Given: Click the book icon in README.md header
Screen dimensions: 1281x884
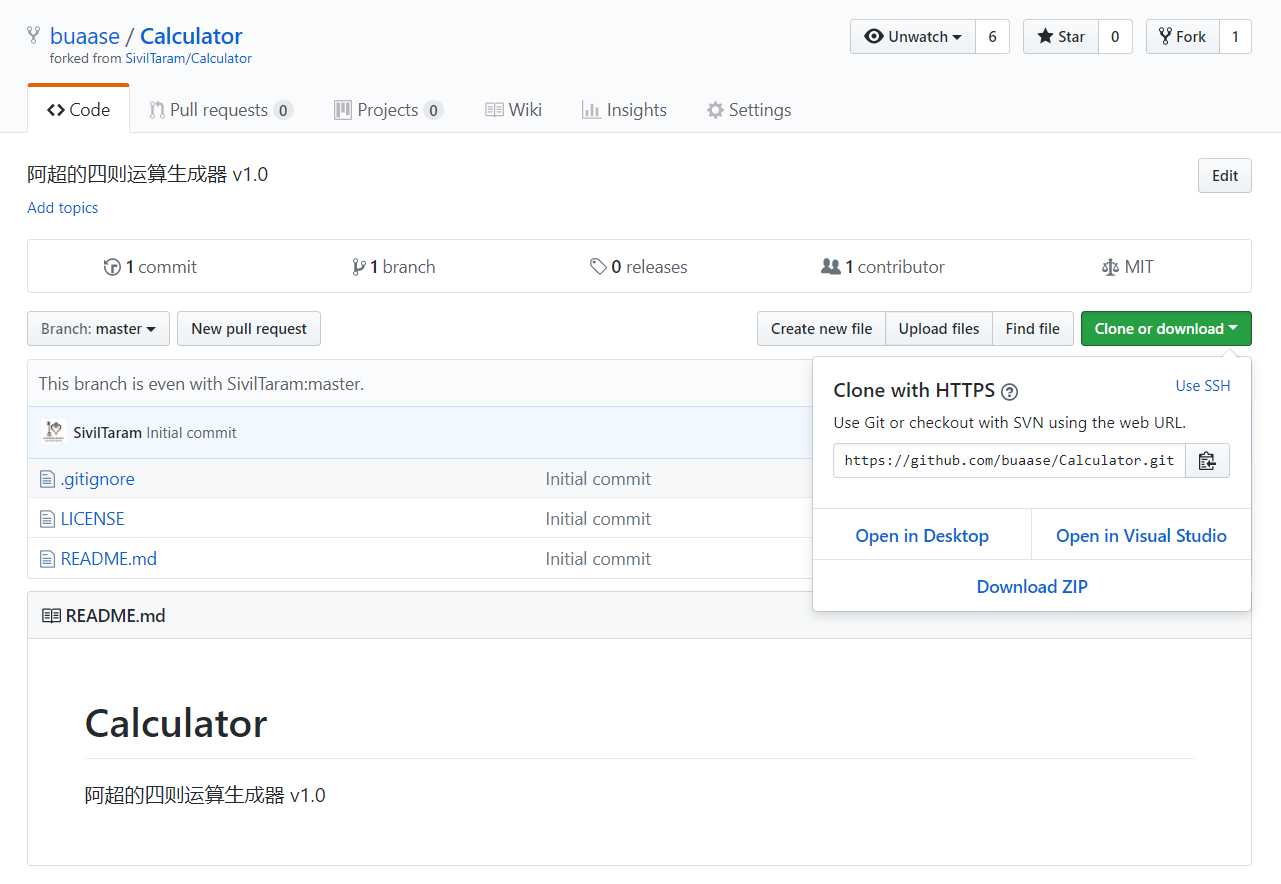Looking at the screenshot, I should (51, 616).
